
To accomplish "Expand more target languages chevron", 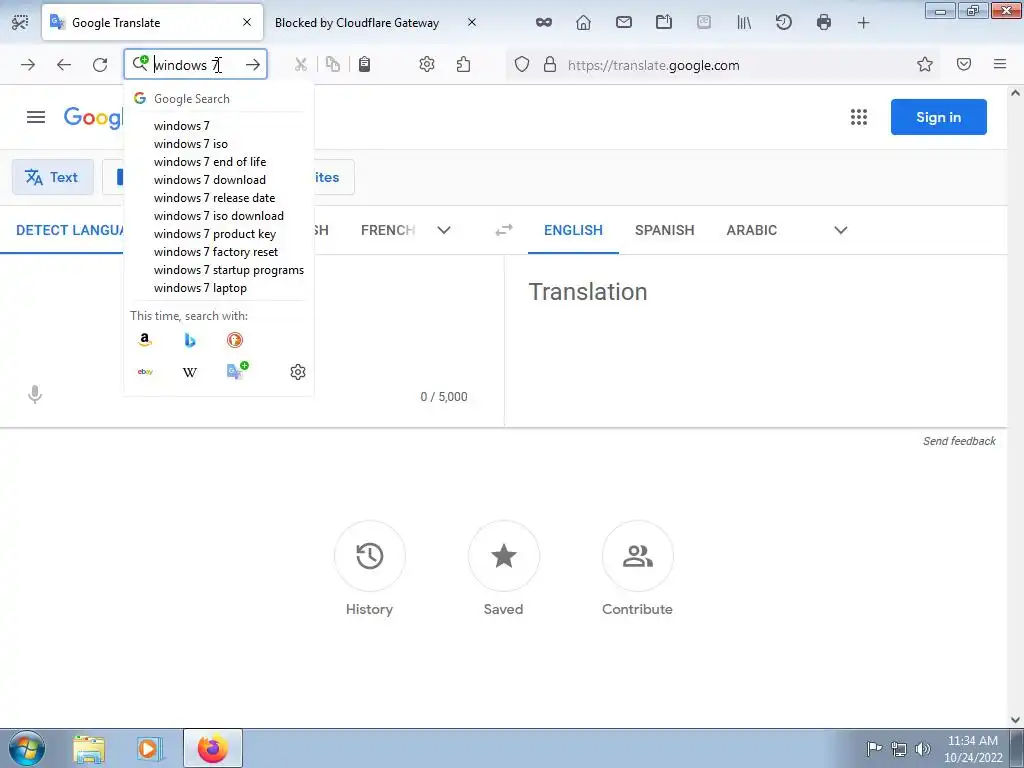I will [x=840, y=230].
